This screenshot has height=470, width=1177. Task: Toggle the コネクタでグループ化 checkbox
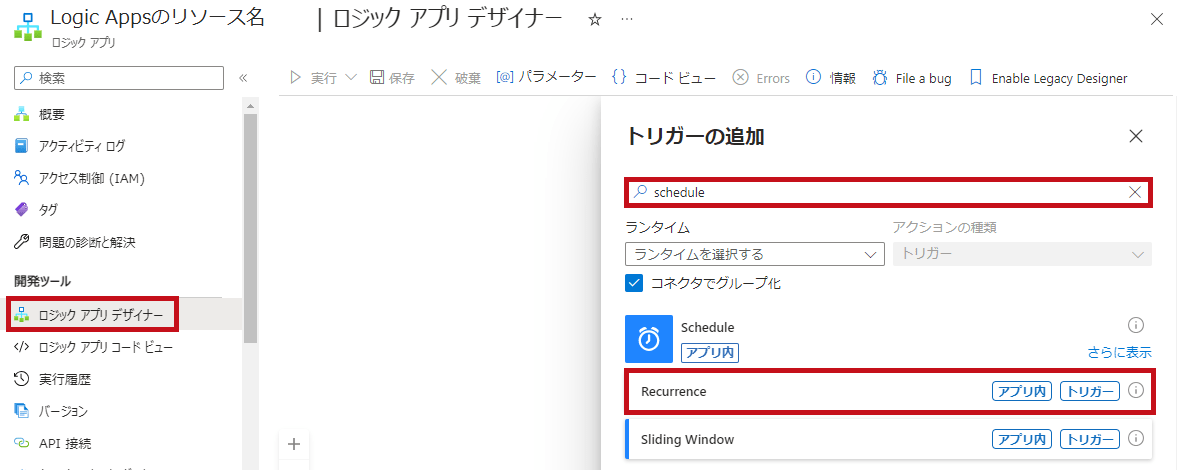(634, 283)
